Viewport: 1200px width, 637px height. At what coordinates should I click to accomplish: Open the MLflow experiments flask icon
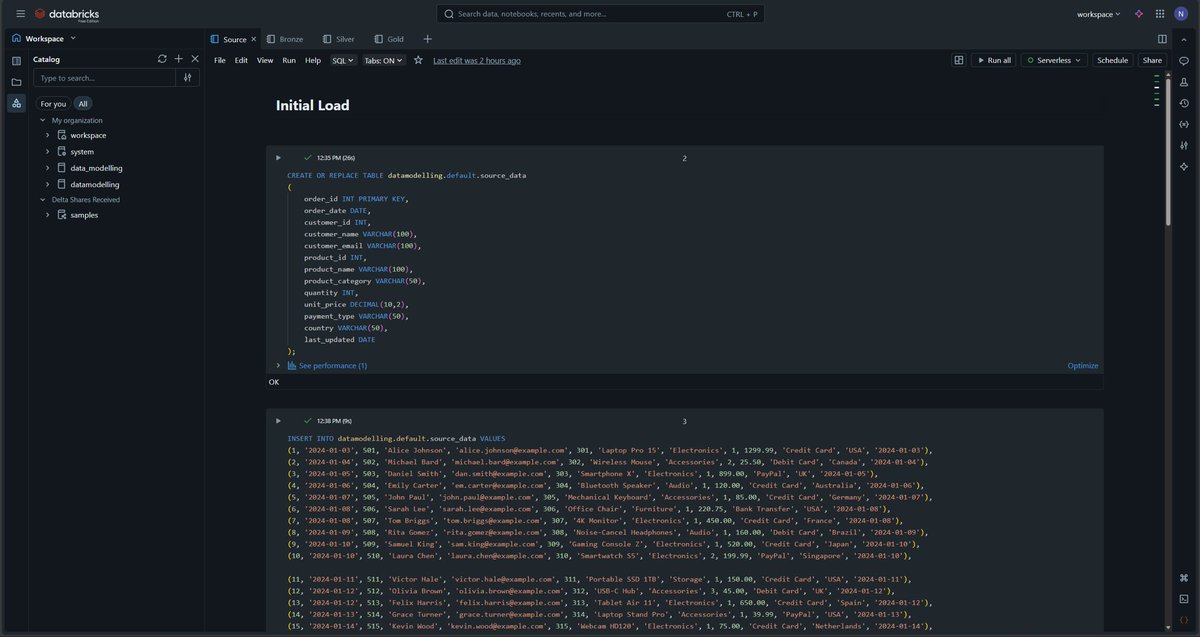[1184, 82]
